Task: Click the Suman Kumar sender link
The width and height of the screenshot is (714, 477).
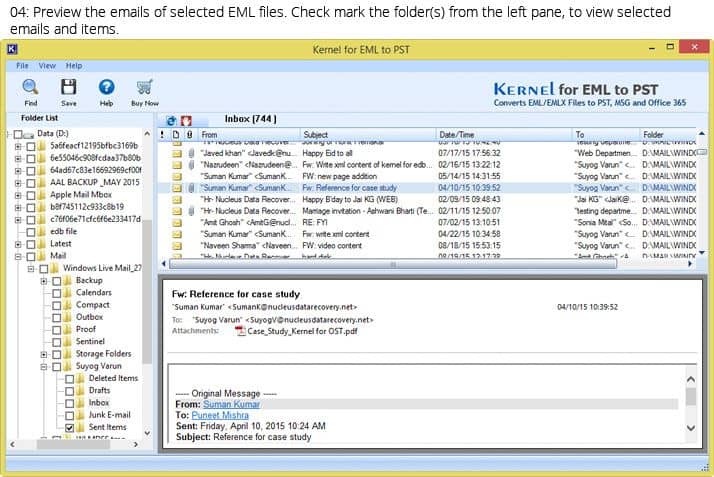Action: (x=231, y=404)
